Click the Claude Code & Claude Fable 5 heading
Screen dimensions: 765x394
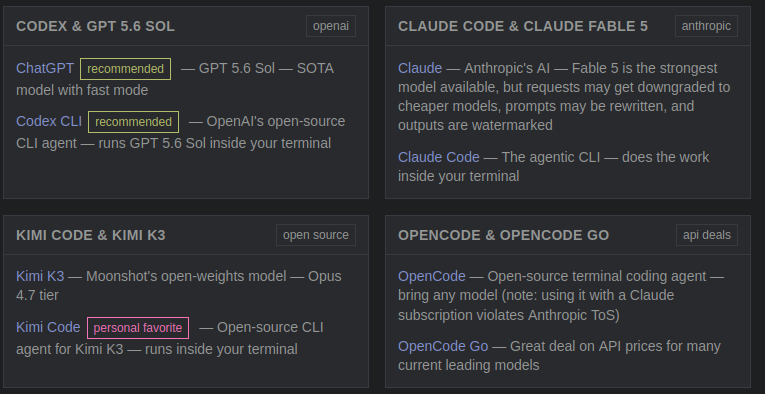click(x=523, y=26)
